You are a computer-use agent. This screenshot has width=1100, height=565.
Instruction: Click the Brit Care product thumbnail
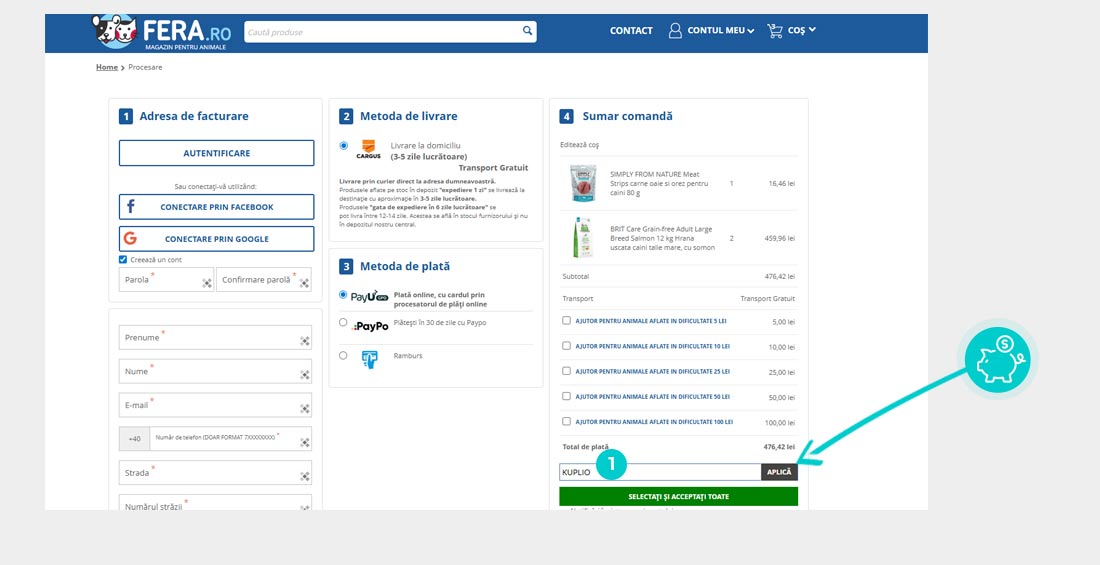pyautogui.click(x=582, y=239)
